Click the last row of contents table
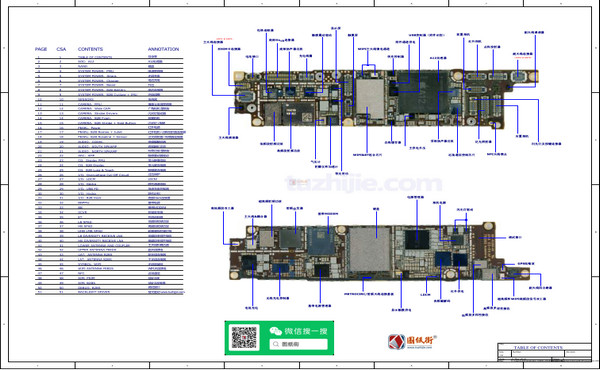 (x=109, y=292)
